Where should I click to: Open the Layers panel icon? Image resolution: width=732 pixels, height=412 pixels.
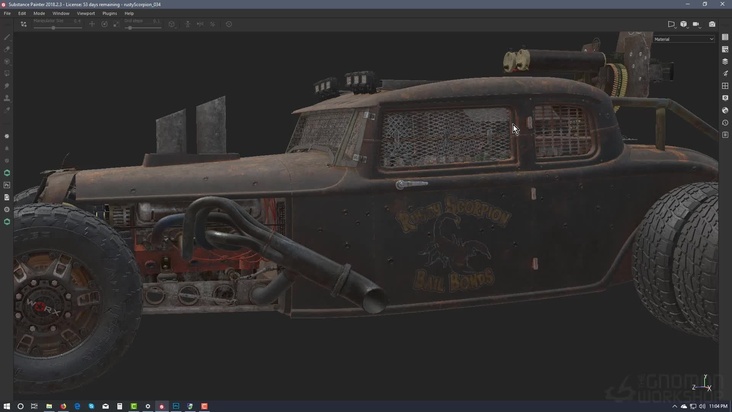[725, 61]
